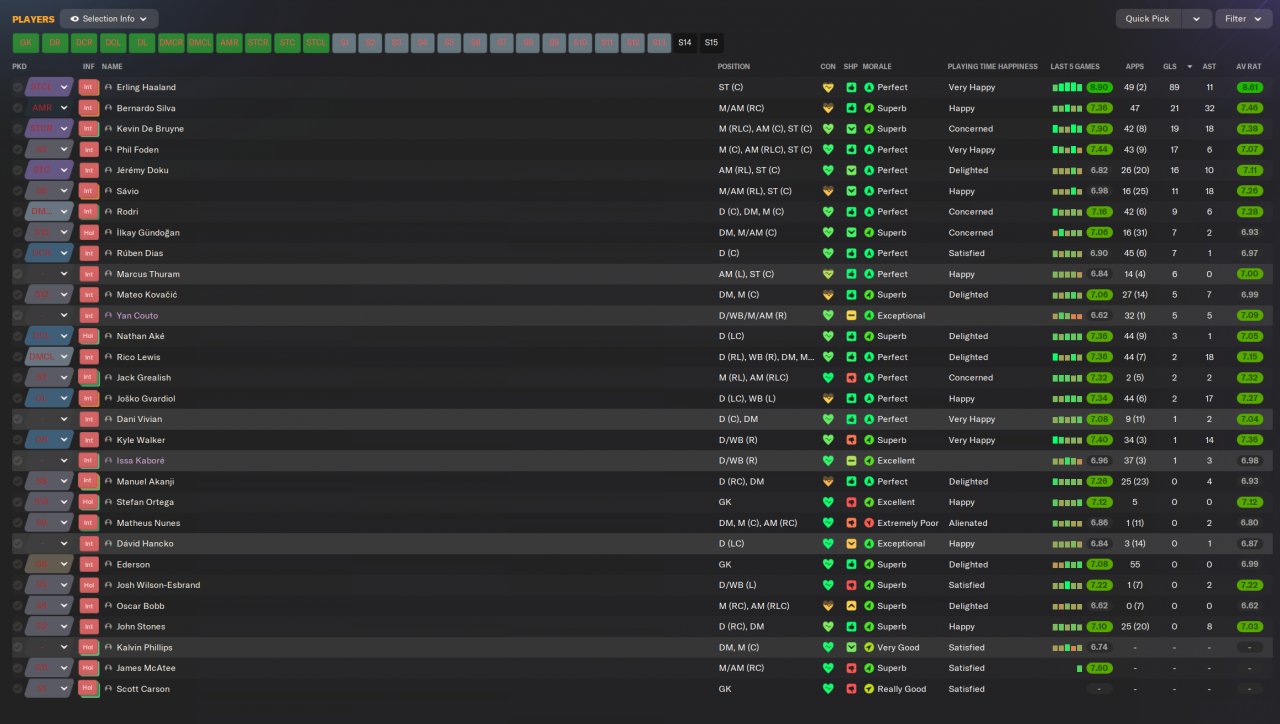Click Phil Foden's 7.44 last-games rating pill
This screenshot has height=724, width=1280.
(x=1100, y=150)
